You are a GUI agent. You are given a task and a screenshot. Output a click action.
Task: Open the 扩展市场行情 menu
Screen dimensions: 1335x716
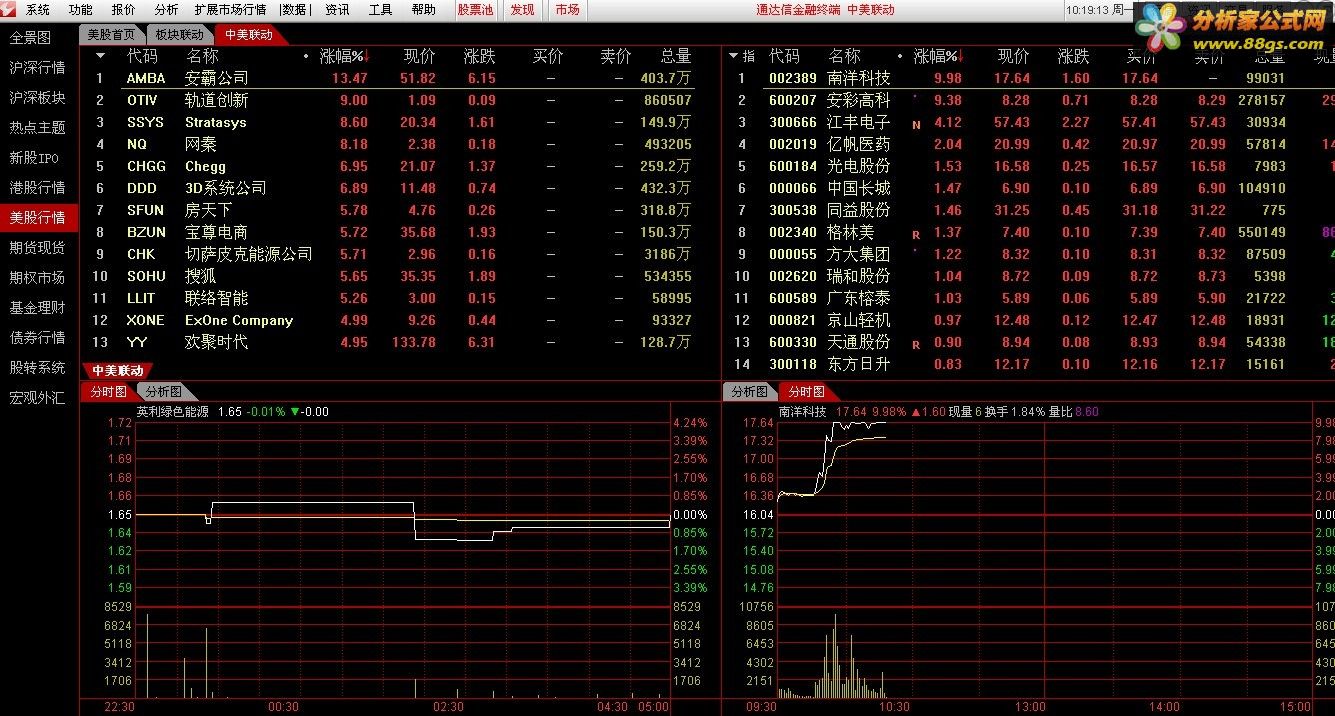(230, 10)
